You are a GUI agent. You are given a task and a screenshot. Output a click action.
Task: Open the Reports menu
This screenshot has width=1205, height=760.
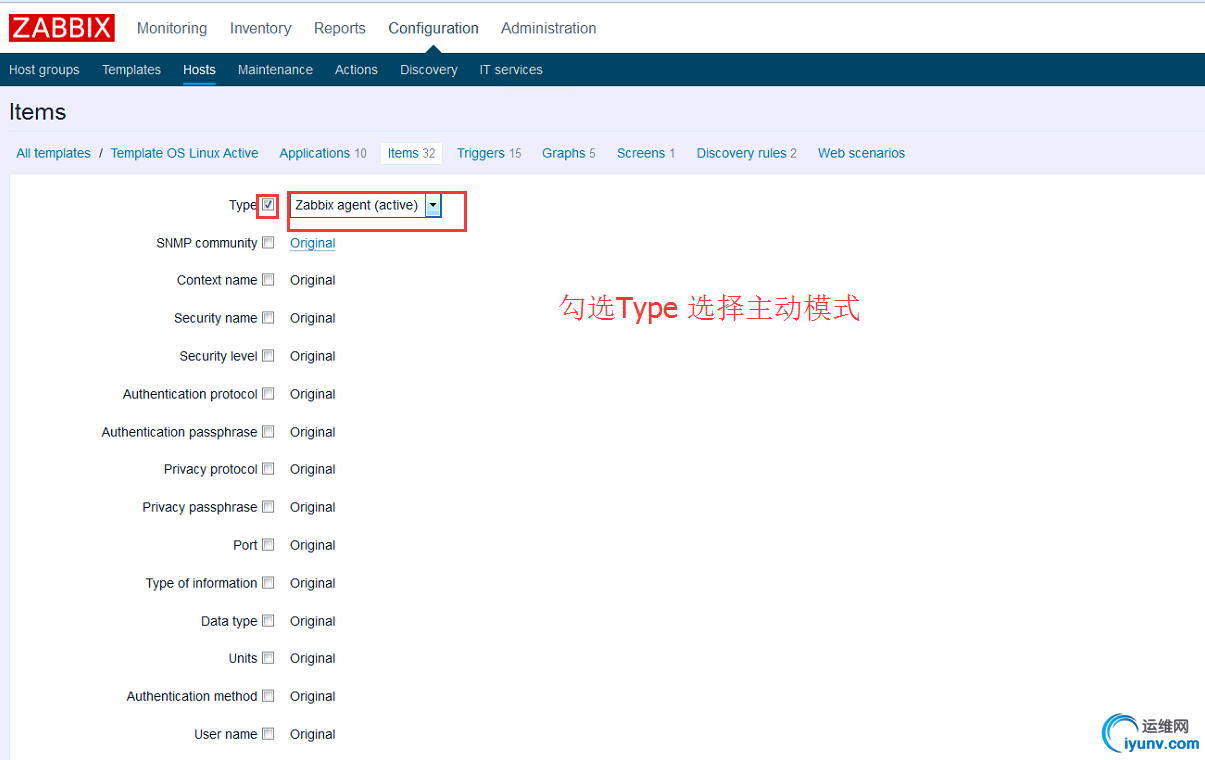click(340, 28)
